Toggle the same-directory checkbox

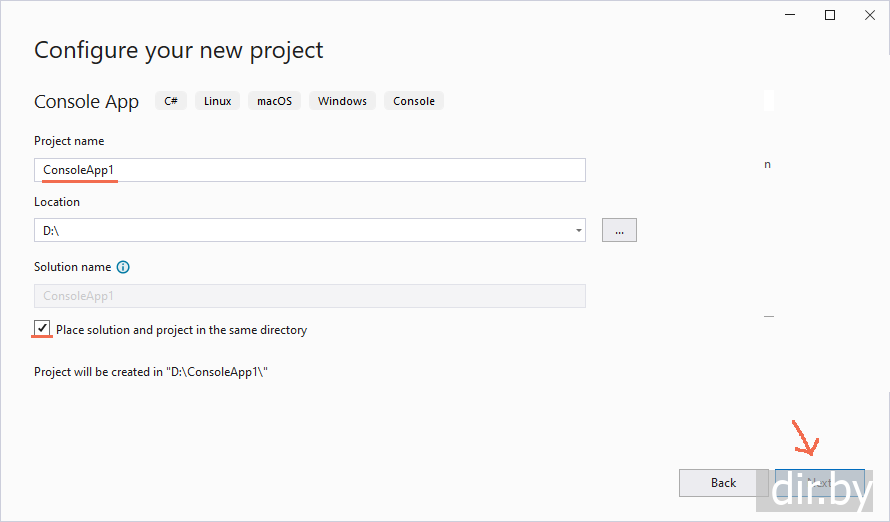click(42, 328)
